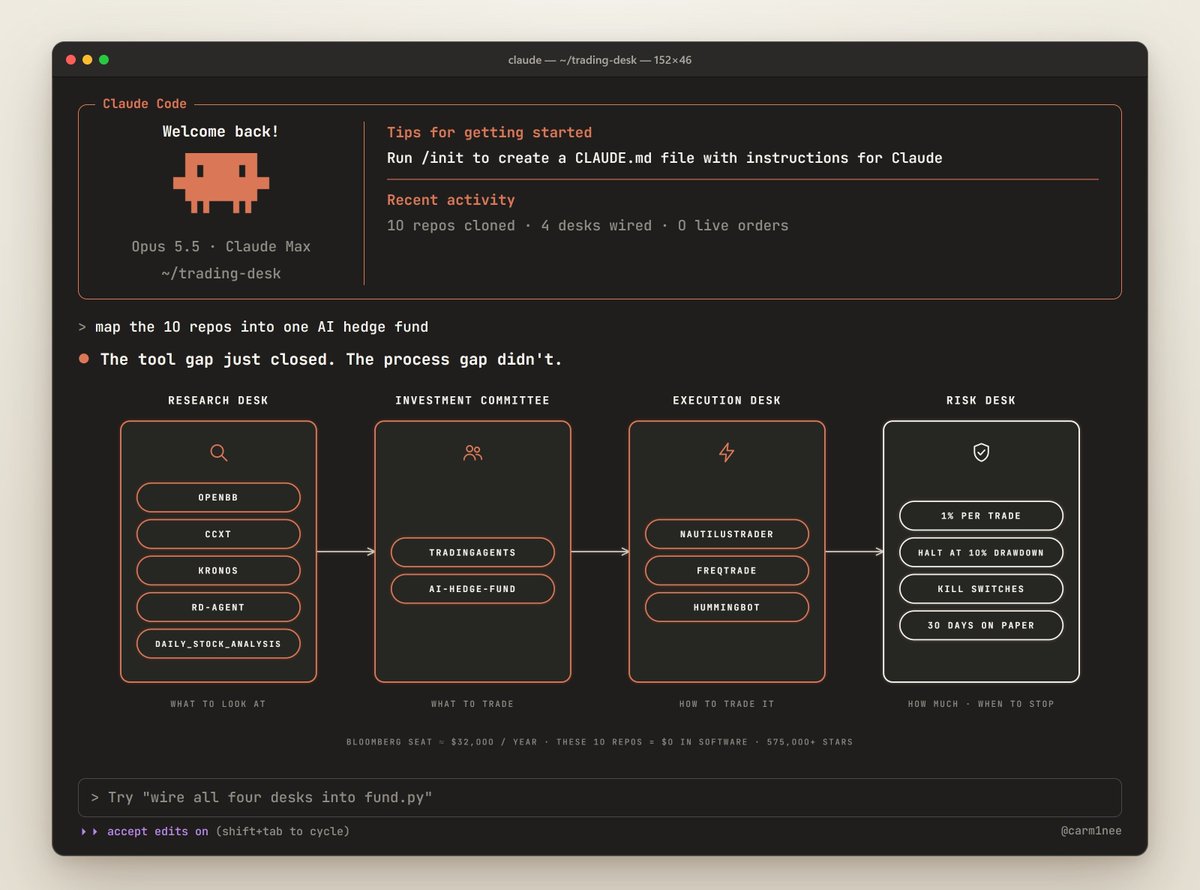Viewport: 1200px width, 890px height.
Task: Select the 30 DAYS ON PAPER pill
Action: pos(981,625)
